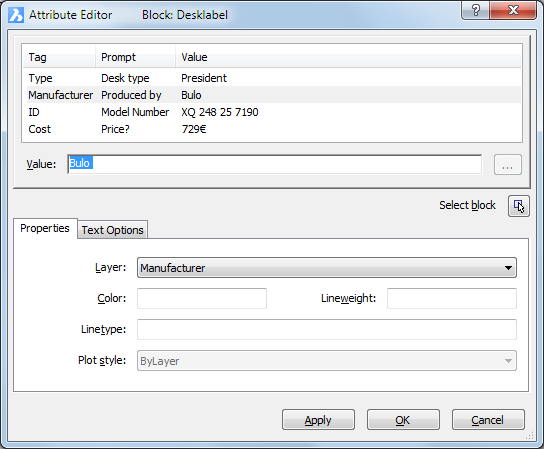Click the Linetype field
544x449 pixels.
click(326, 329)
